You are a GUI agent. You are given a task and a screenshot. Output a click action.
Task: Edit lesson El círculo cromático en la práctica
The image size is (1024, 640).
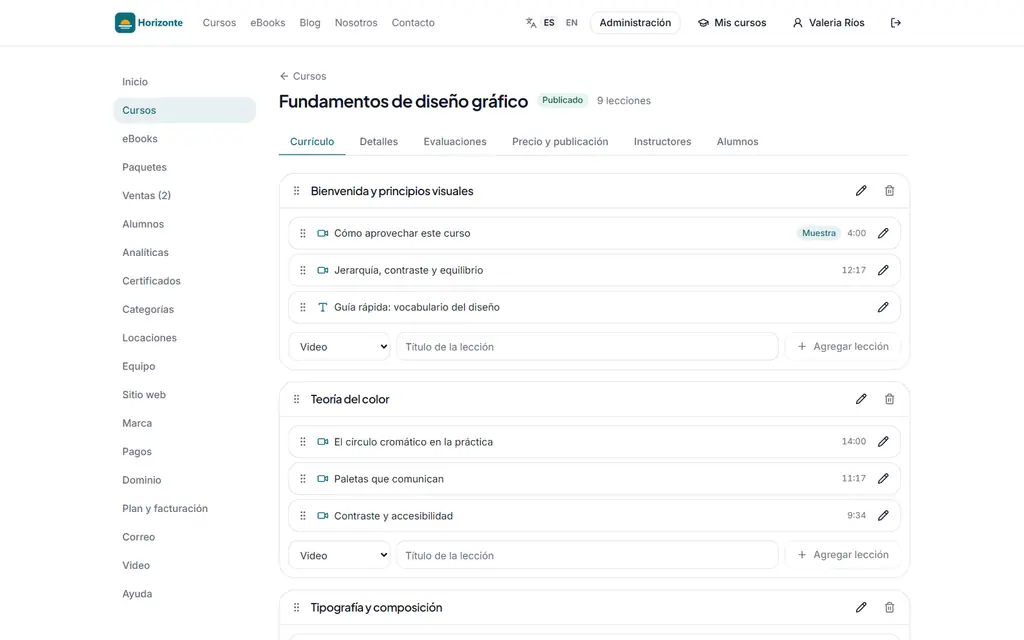(x=883, y=441)
